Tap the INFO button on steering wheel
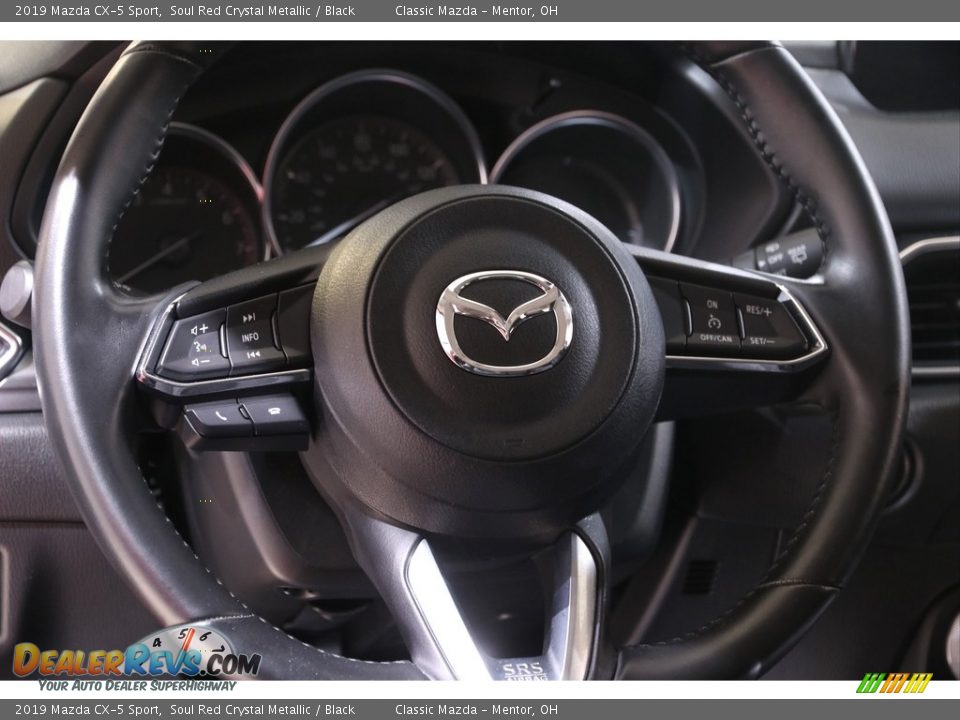This screenshot has height=720, width=960. click(250, 337)
